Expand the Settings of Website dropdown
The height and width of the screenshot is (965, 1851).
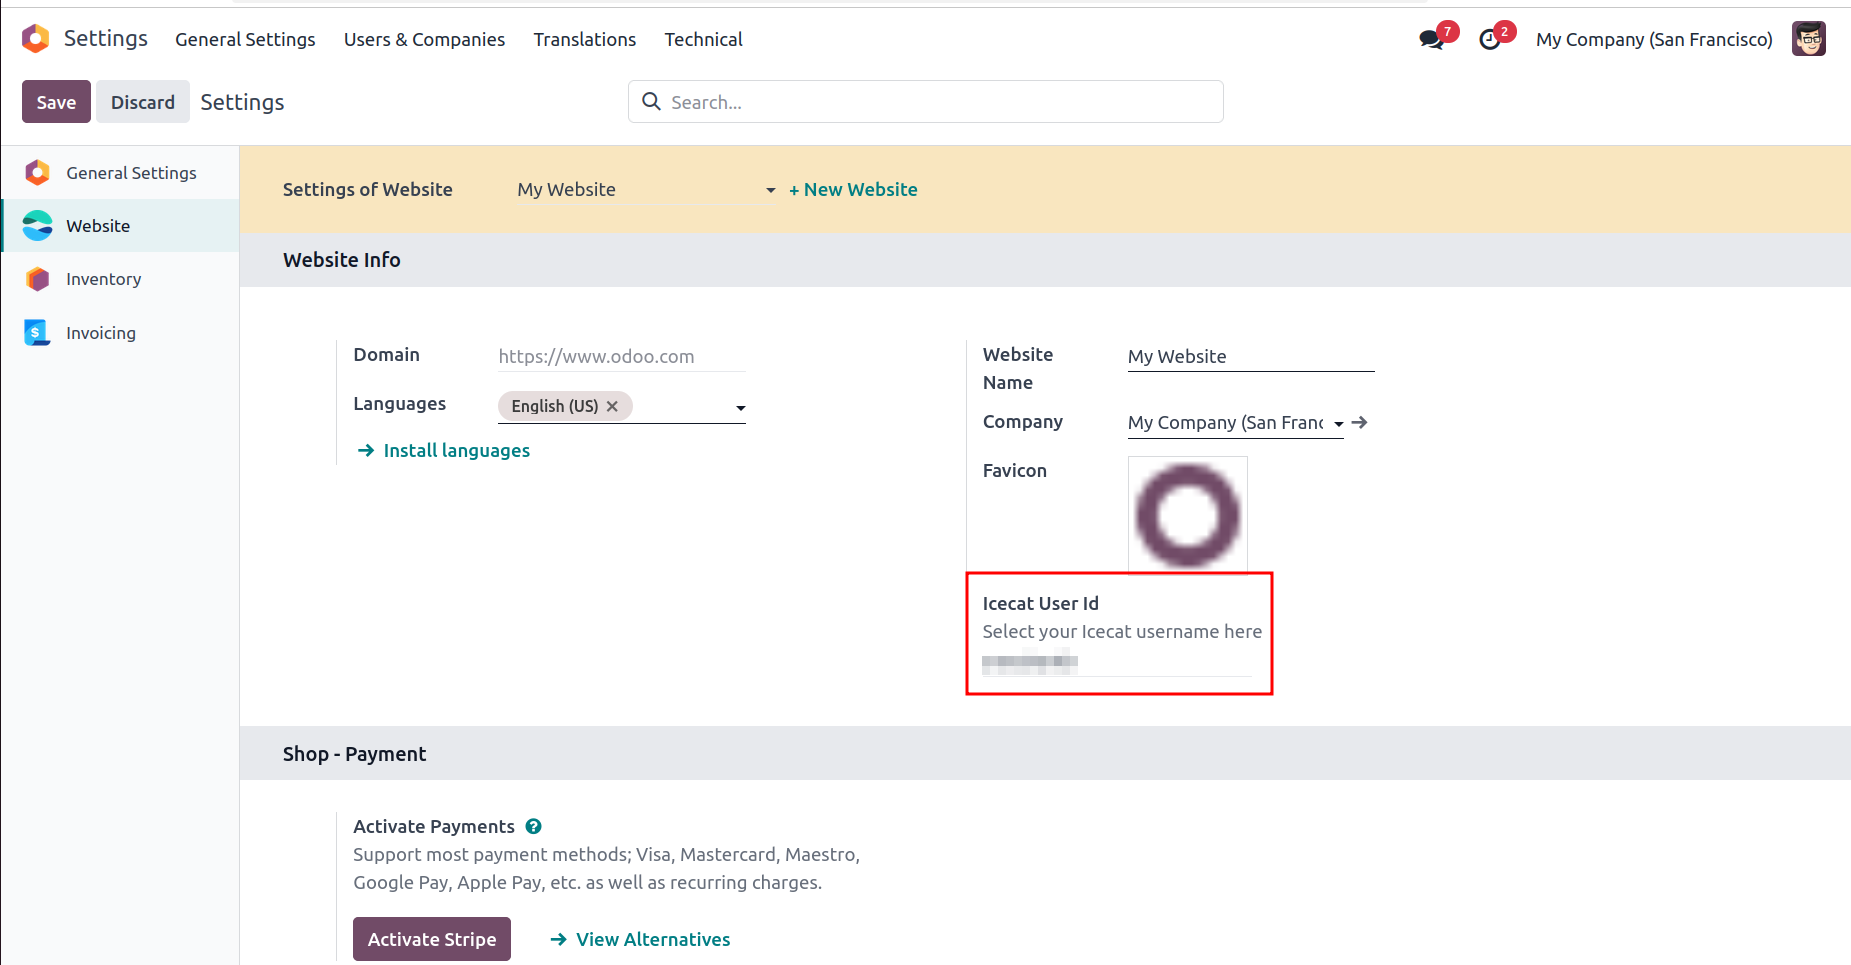[770, 190]
